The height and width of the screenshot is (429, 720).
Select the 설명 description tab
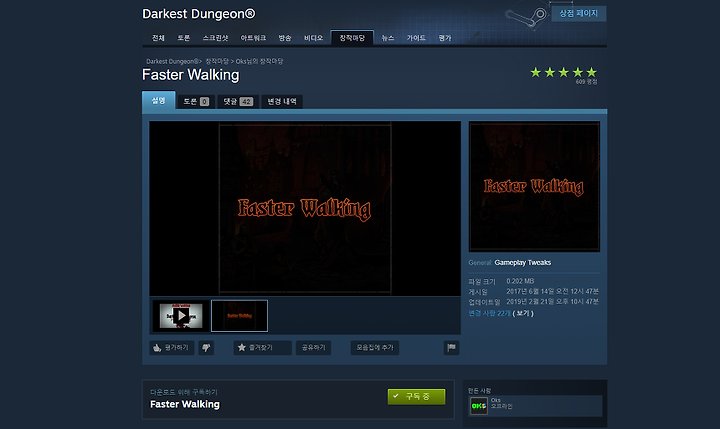click(x=158, y=100)
